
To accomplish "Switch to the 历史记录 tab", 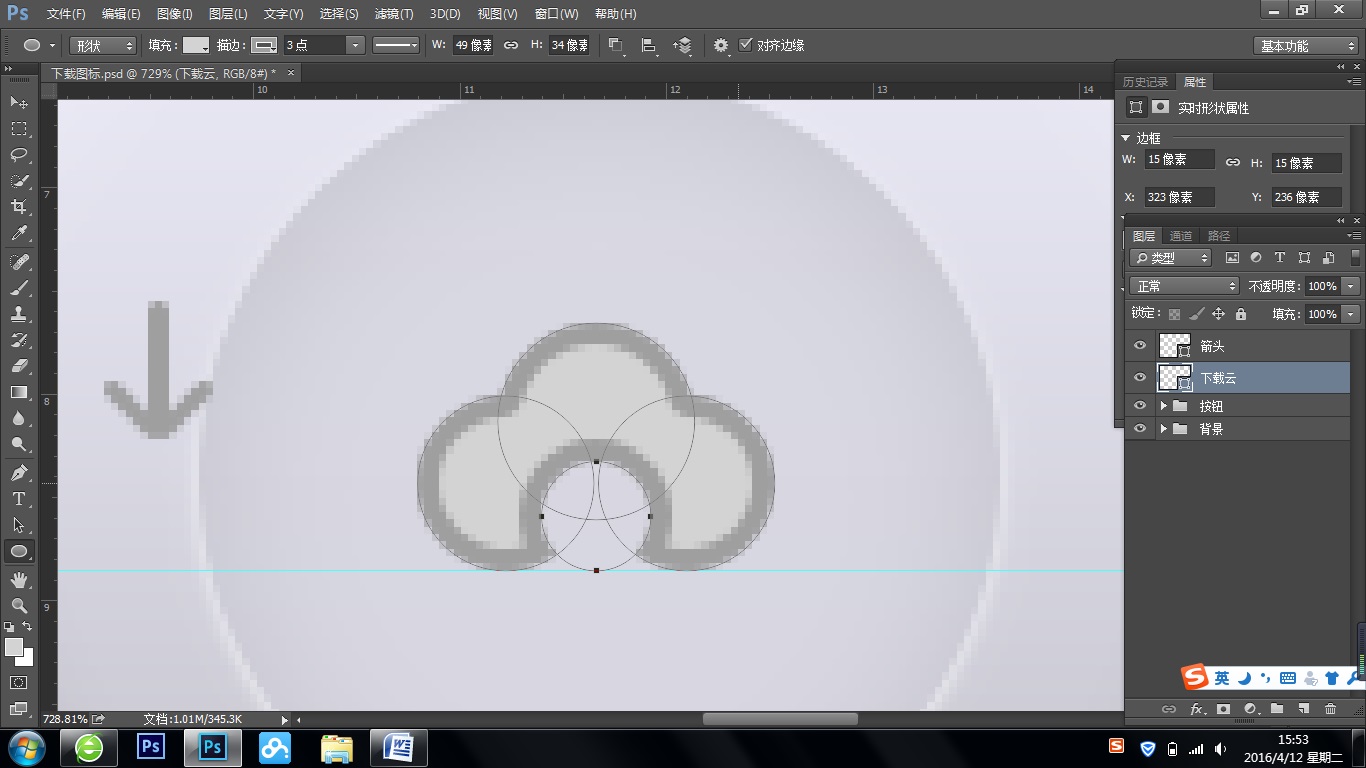I will (1145, 82).
